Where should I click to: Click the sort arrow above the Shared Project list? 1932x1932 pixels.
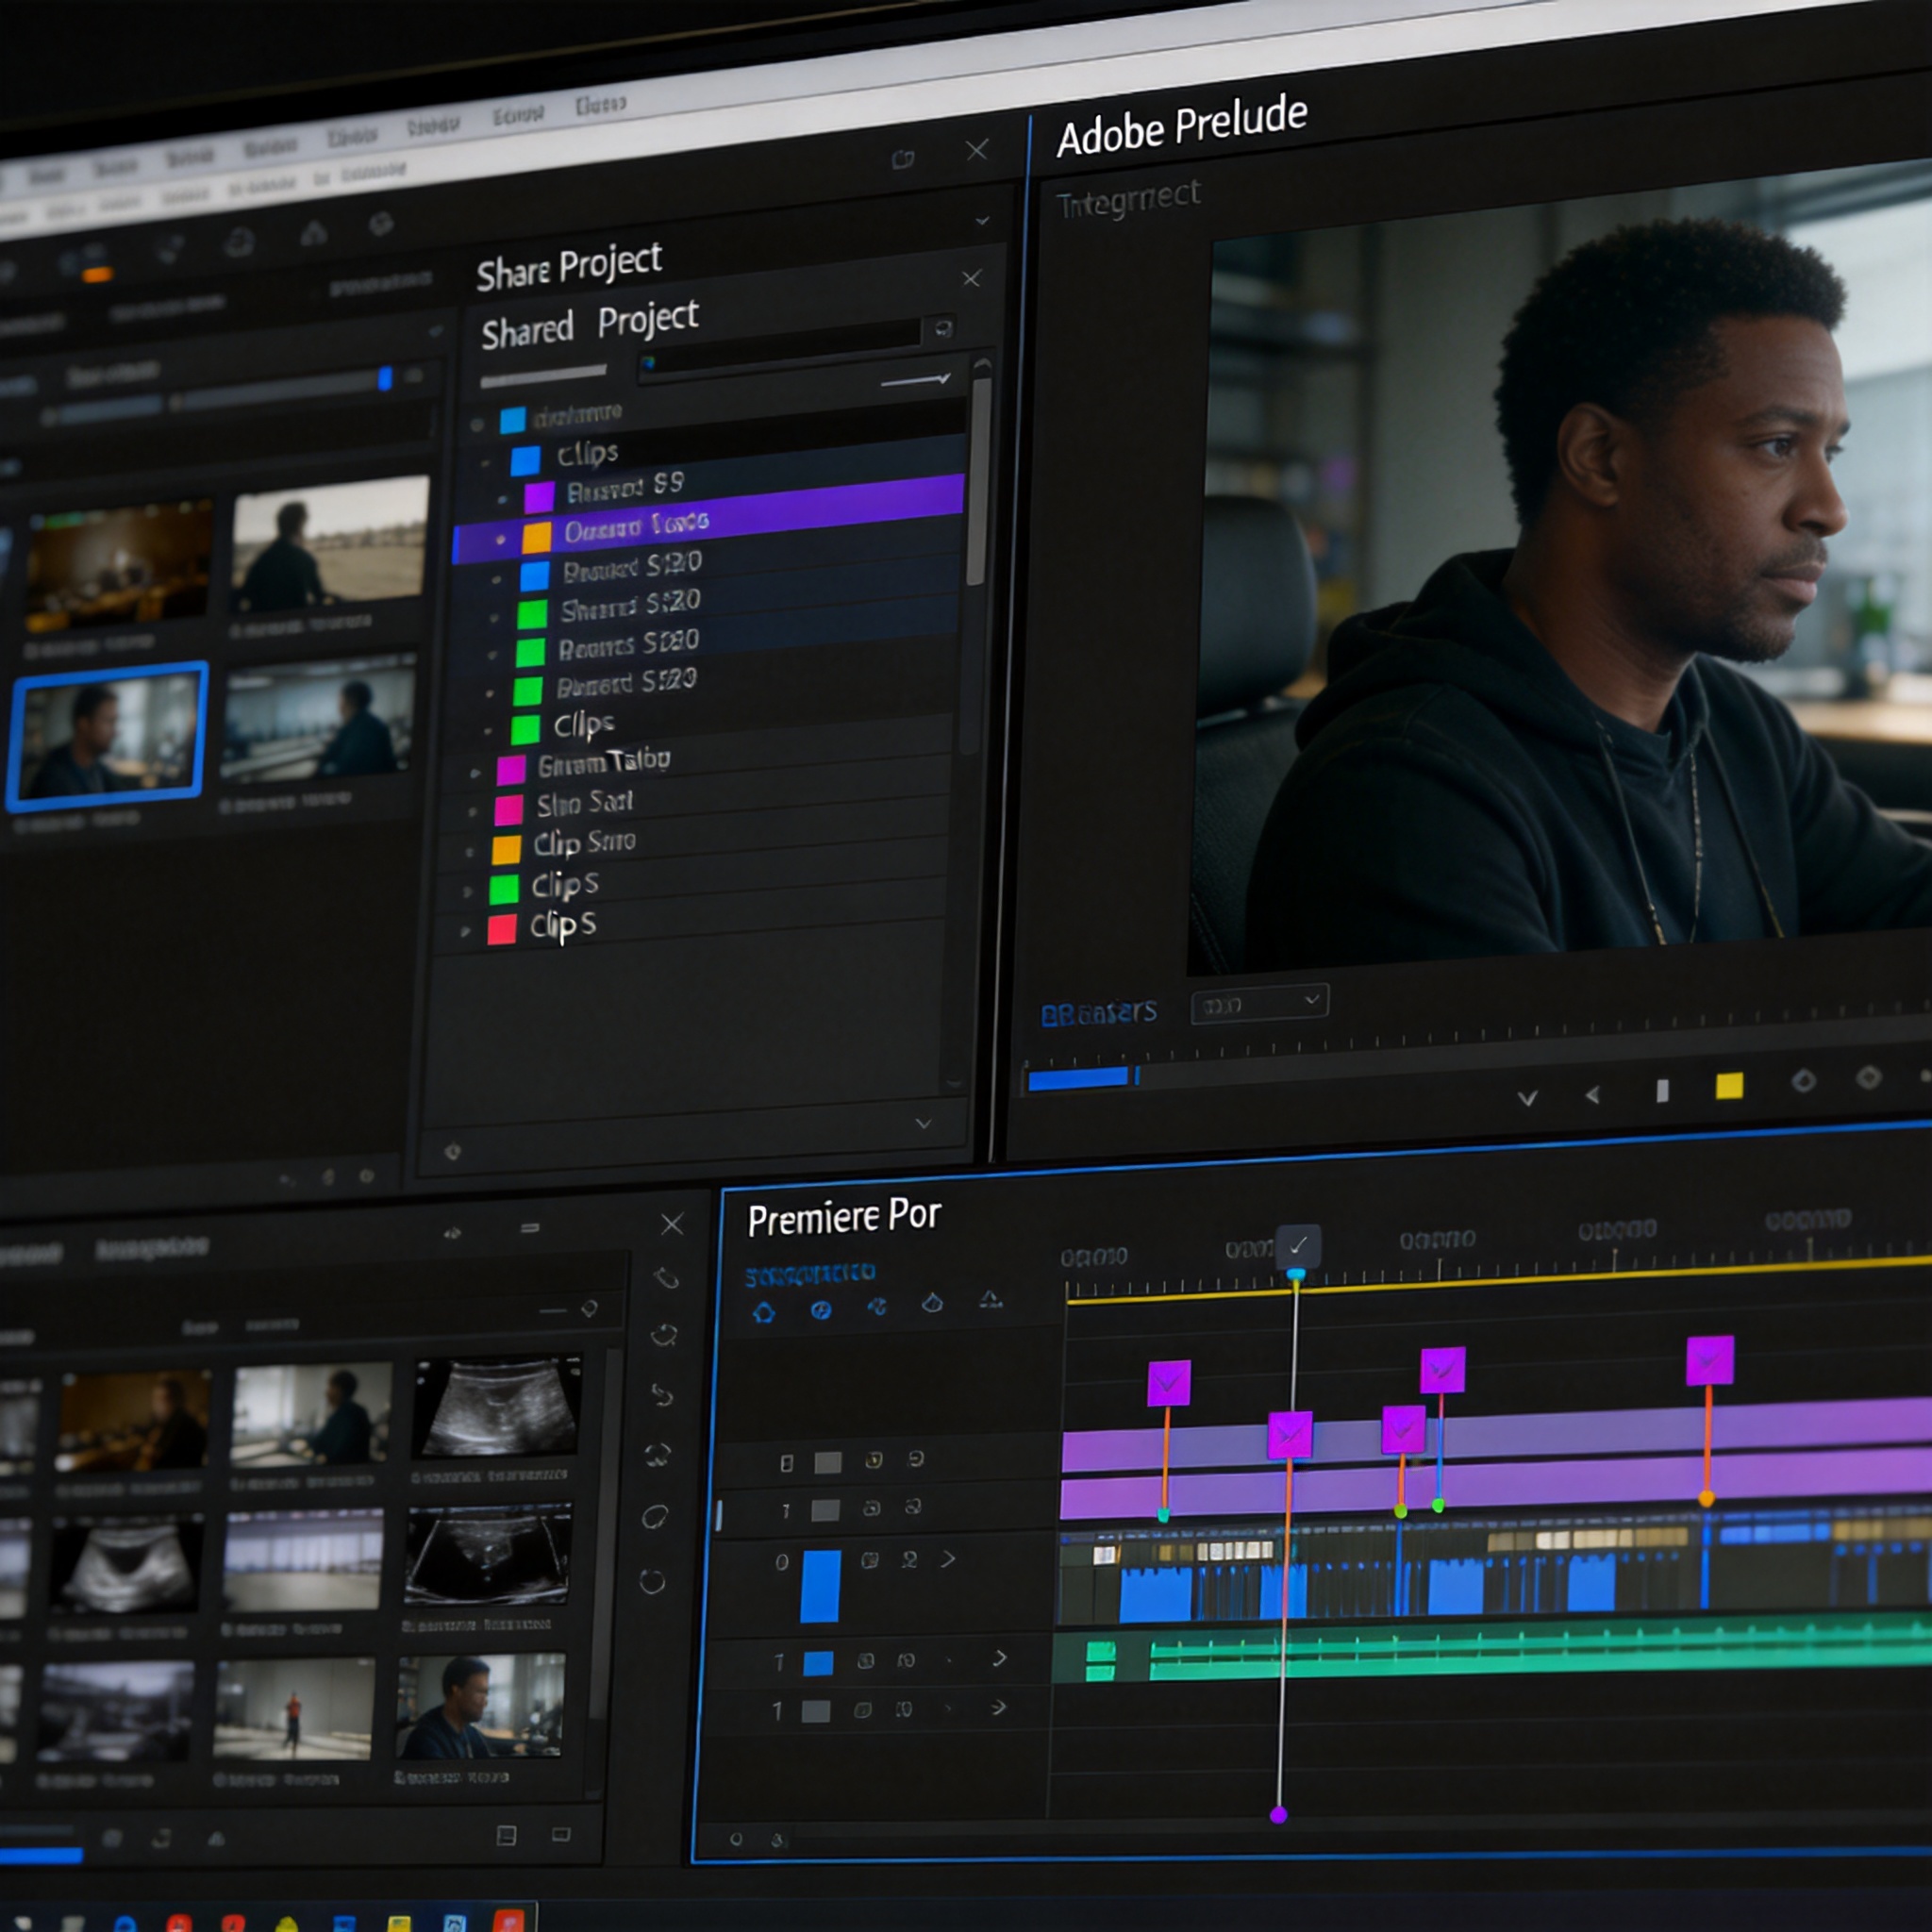tap(914, 381)
